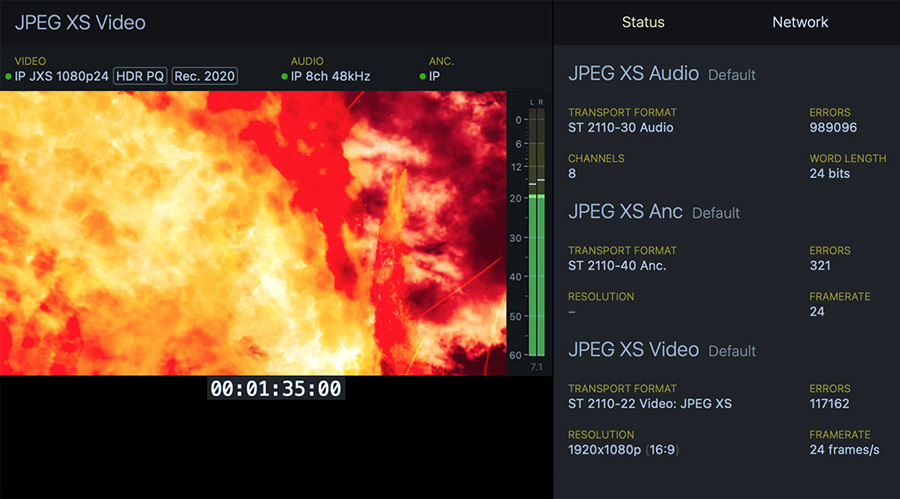
Task: Select the JPEG XS Audio section heading
Action: coord(634,74)
